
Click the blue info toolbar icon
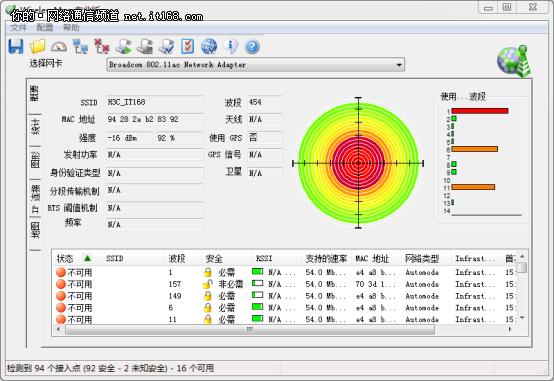(x=231, y=46)
